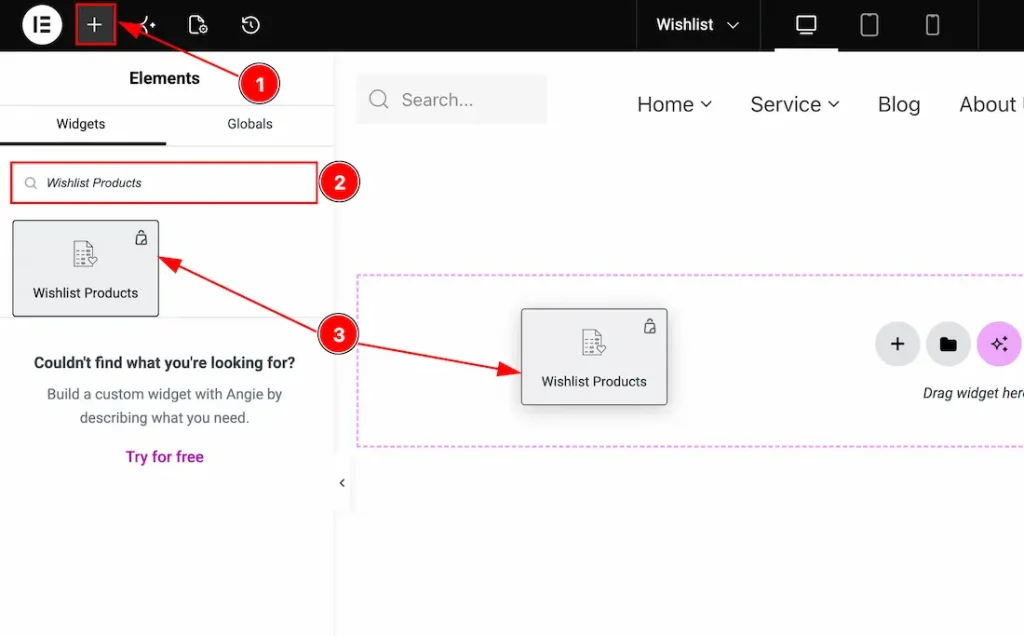Click the Try for free link
Screen dimensions: 1024x636
click(165, 456)
